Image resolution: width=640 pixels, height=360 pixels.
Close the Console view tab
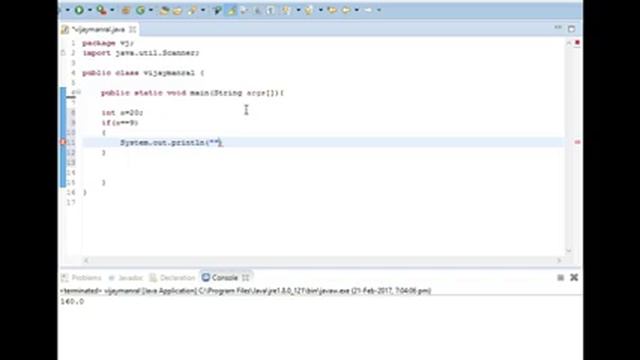(x=245, y=278)
